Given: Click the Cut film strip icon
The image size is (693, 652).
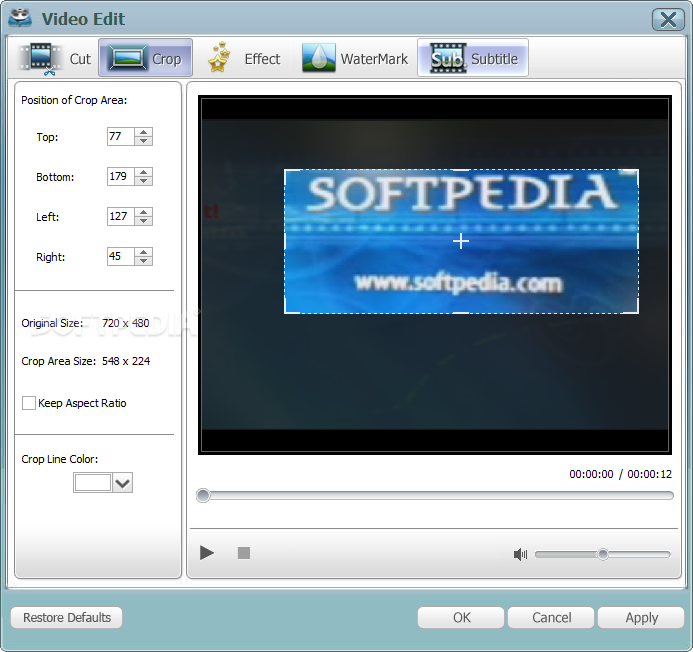Looking at the screenshot, I should click(x=39, y=58).
